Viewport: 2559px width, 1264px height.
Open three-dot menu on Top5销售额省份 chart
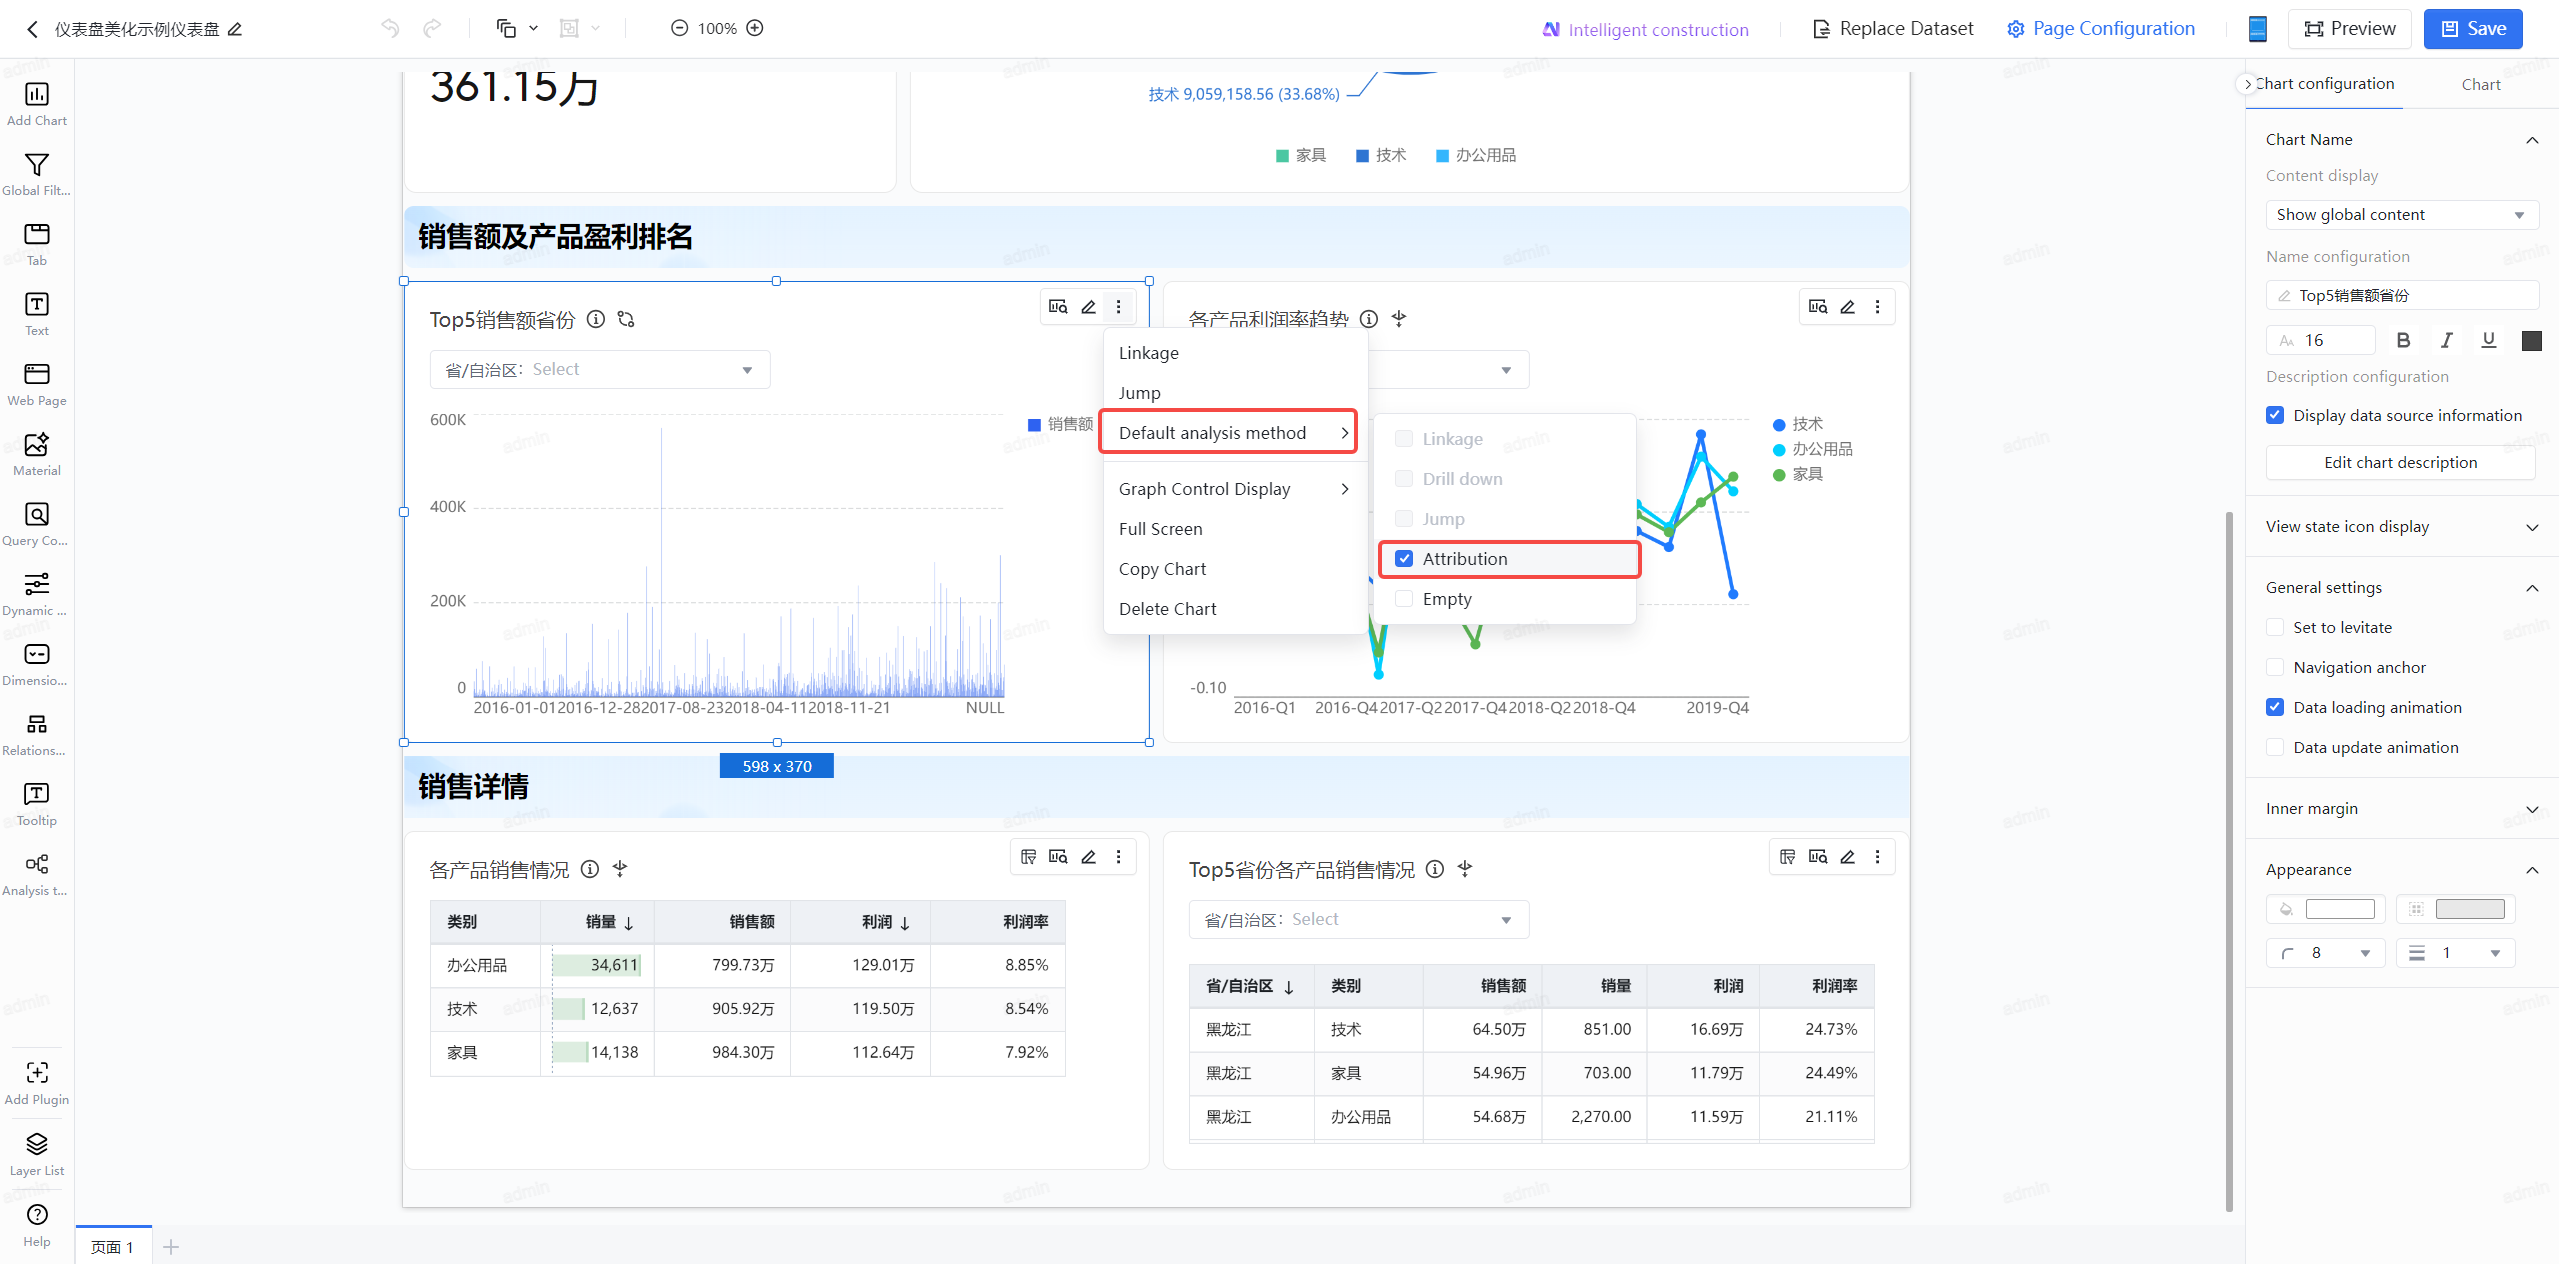(1118, 307)
